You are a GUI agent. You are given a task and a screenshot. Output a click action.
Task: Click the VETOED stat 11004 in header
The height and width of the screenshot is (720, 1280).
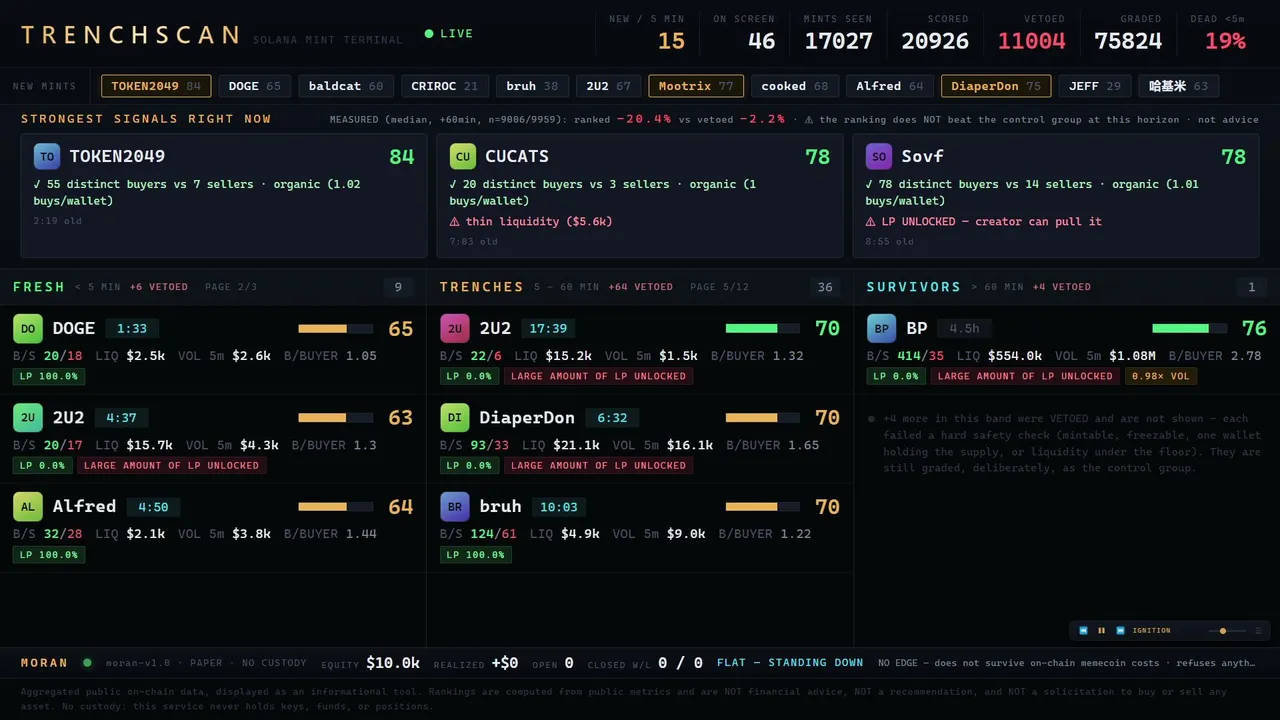point(1032,33)
